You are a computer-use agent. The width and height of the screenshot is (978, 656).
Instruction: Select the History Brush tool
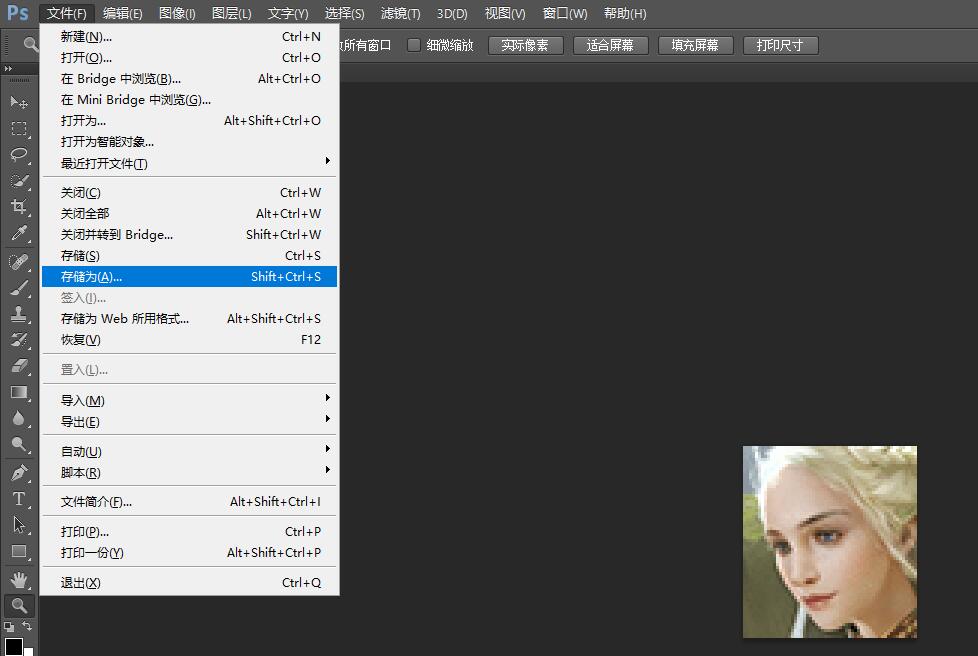coord(19,340)
